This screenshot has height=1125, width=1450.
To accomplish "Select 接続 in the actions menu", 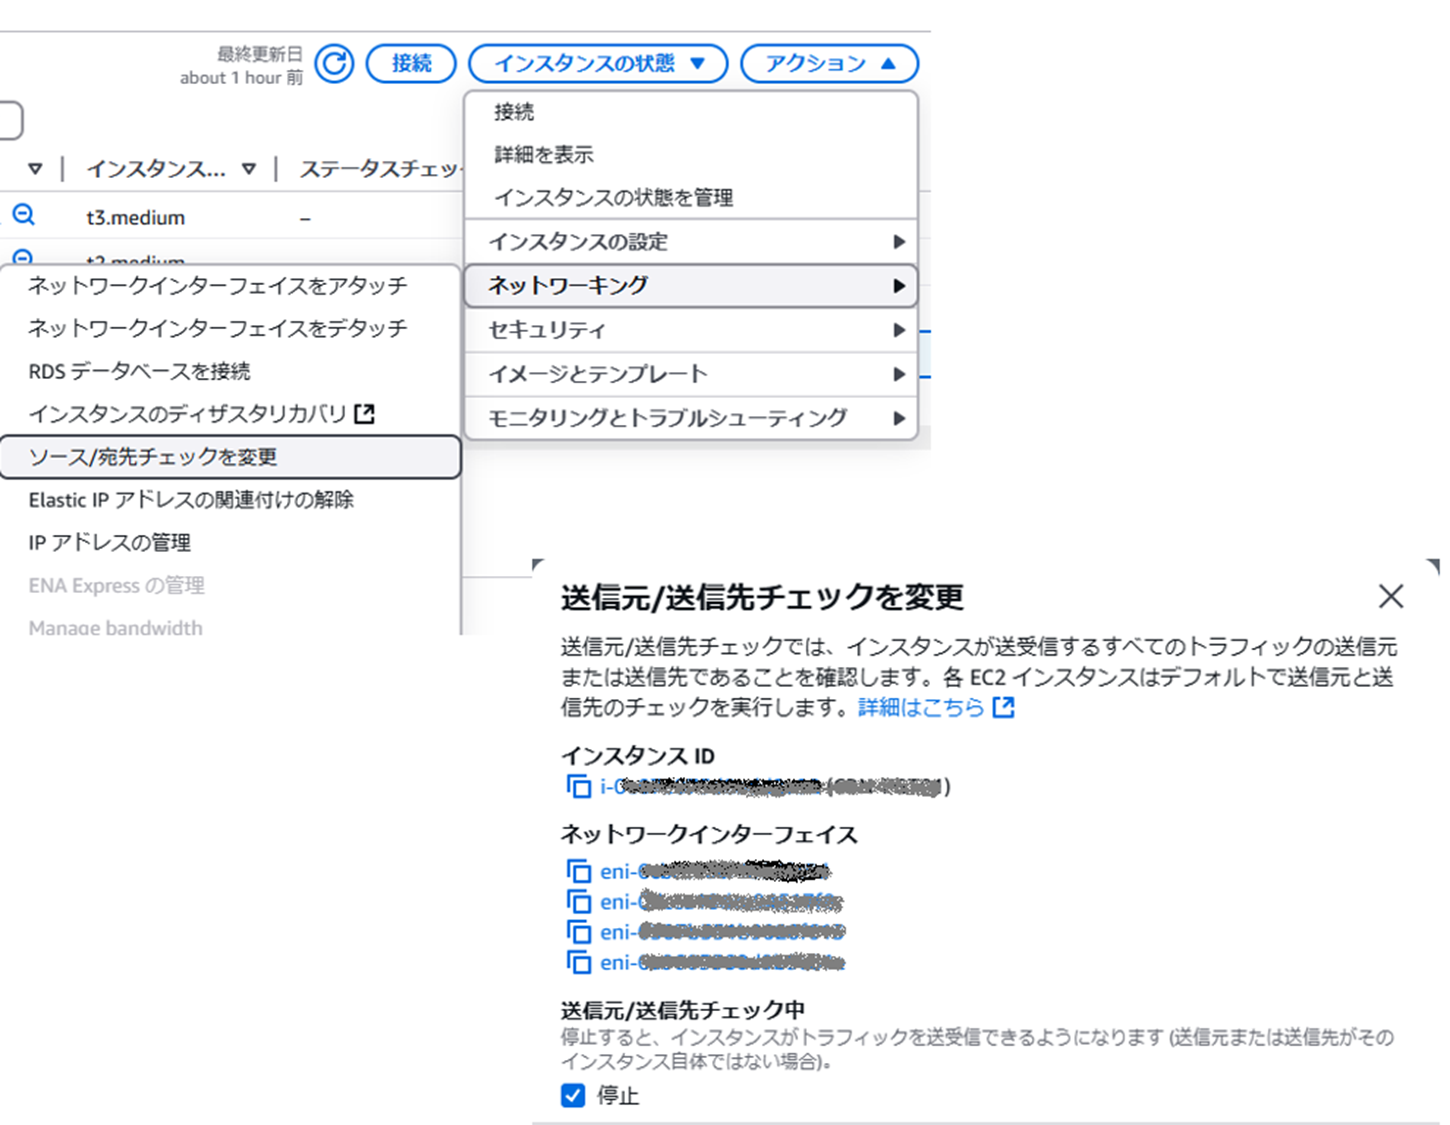I will coord(691,112).
